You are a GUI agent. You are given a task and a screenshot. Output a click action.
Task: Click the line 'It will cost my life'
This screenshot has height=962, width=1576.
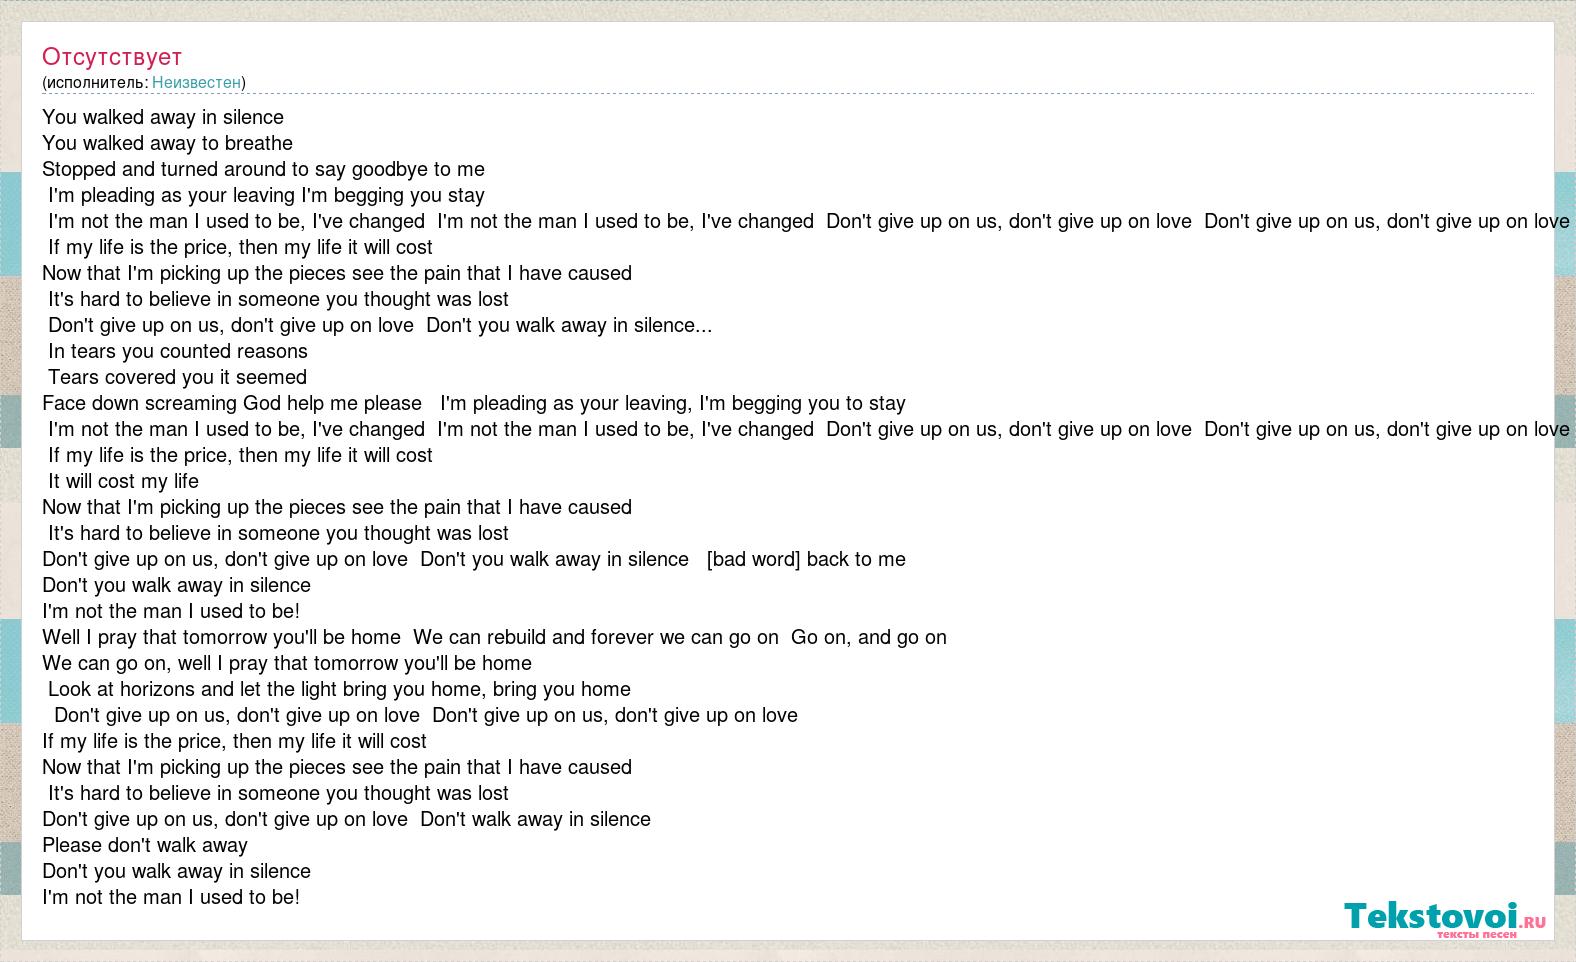point(124,481)
